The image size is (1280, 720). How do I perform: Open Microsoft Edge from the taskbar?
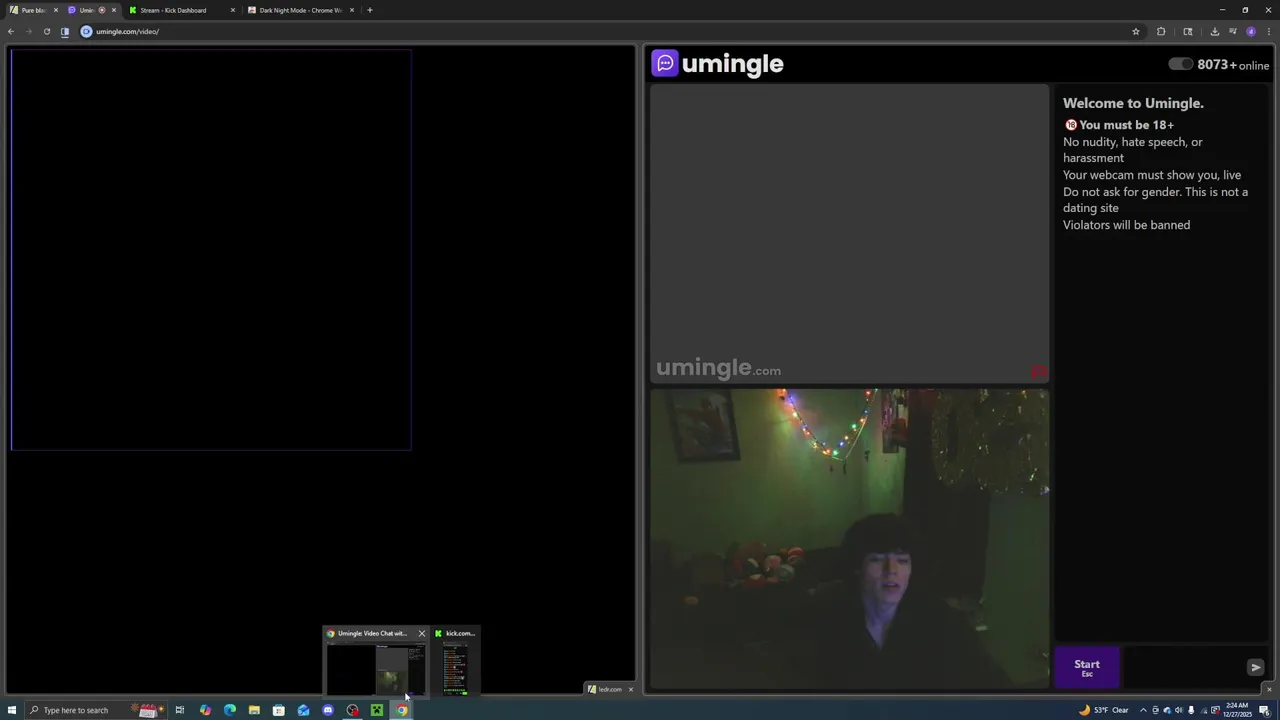coord(230,710)
